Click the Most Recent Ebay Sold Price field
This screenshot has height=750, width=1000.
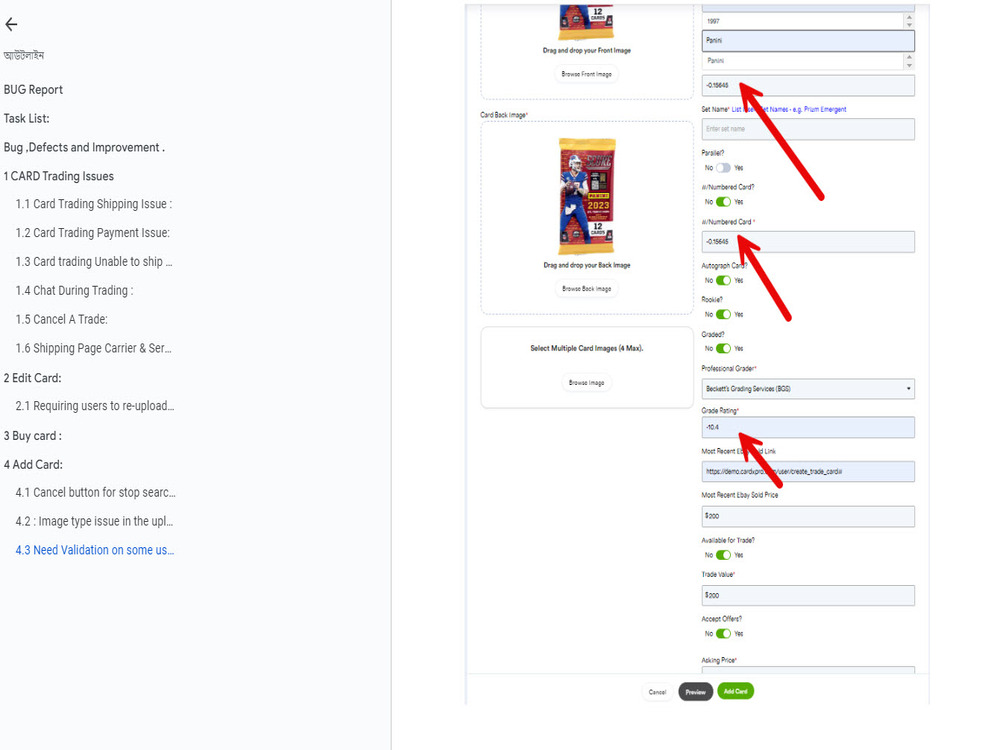point(808,516)
